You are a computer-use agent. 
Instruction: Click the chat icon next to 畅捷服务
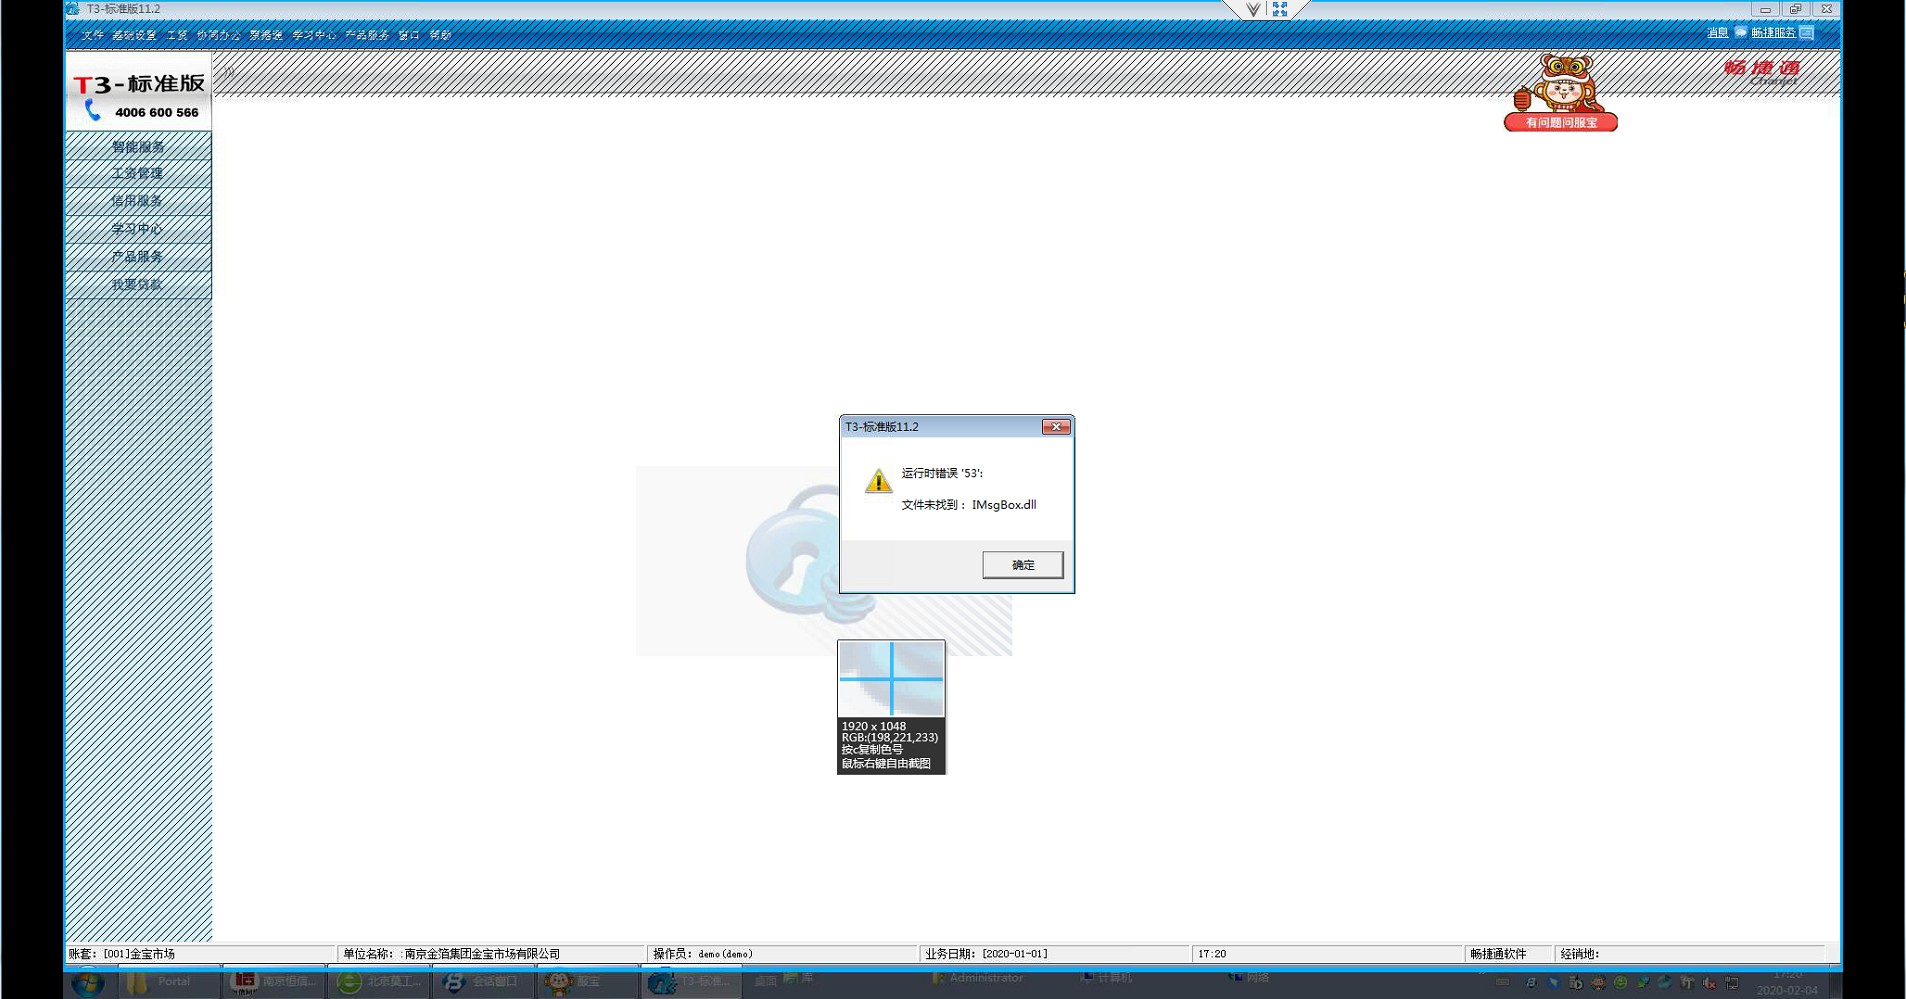point(1807,33)
